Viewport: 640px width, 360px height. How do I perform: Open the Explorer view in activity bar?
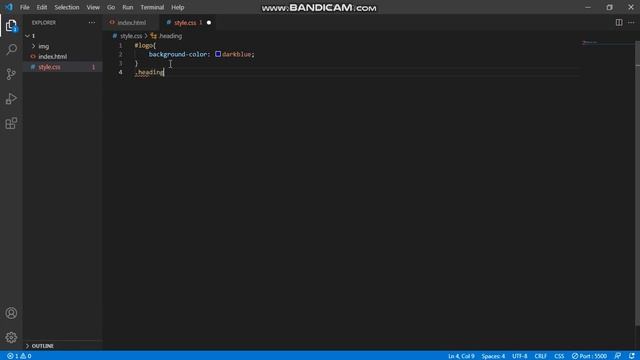[x=11, y=26]
